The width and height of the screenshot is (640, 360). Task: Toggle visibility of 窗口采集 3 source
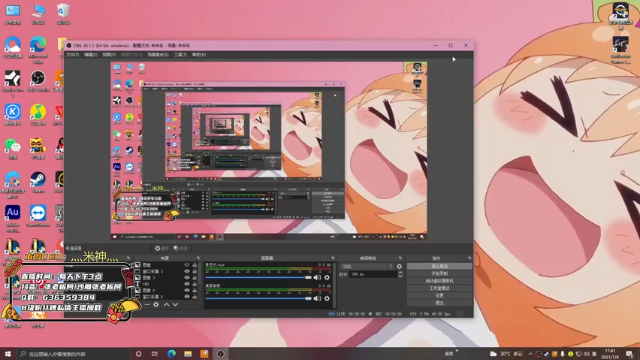tap(187, 271)
